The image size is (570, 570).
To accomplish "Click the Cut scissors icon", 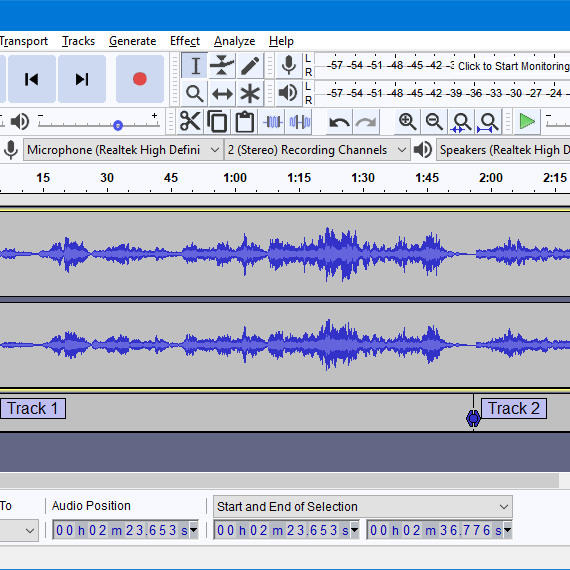I will click(190, 121).
